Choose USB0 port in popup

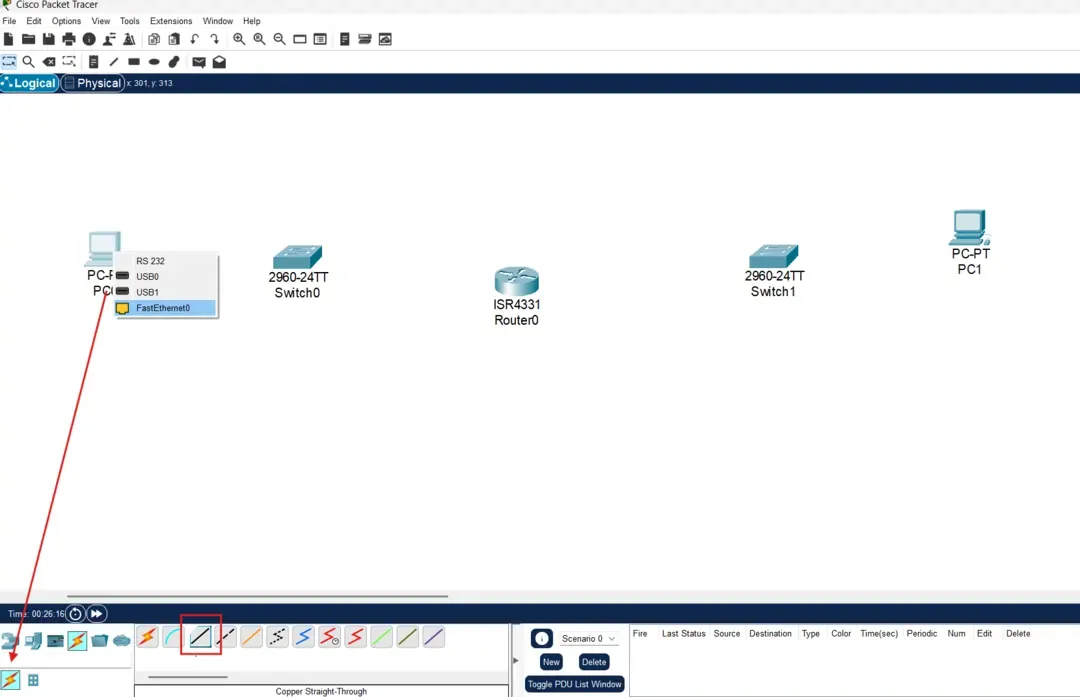(x=165, y=276)
